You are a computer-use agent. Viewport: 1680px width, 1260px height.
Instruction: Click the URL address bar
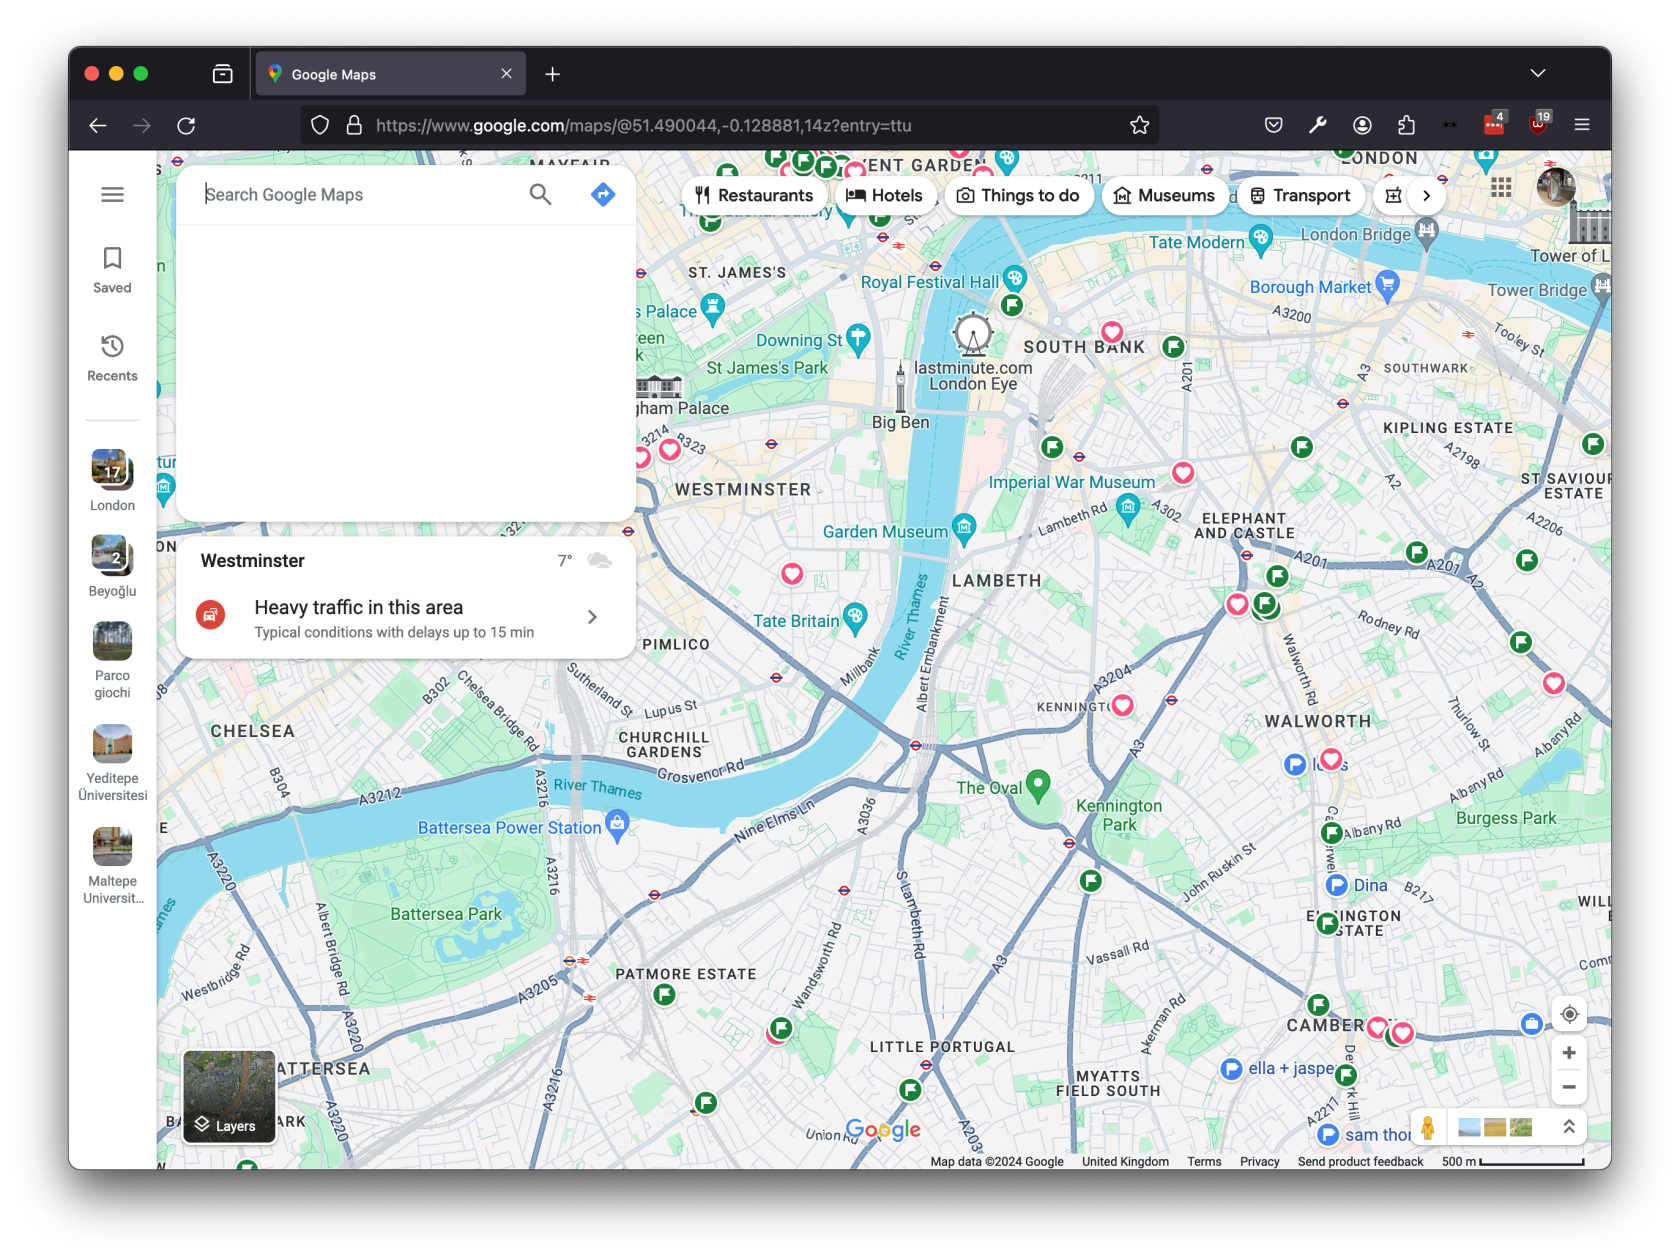(730, 125)
